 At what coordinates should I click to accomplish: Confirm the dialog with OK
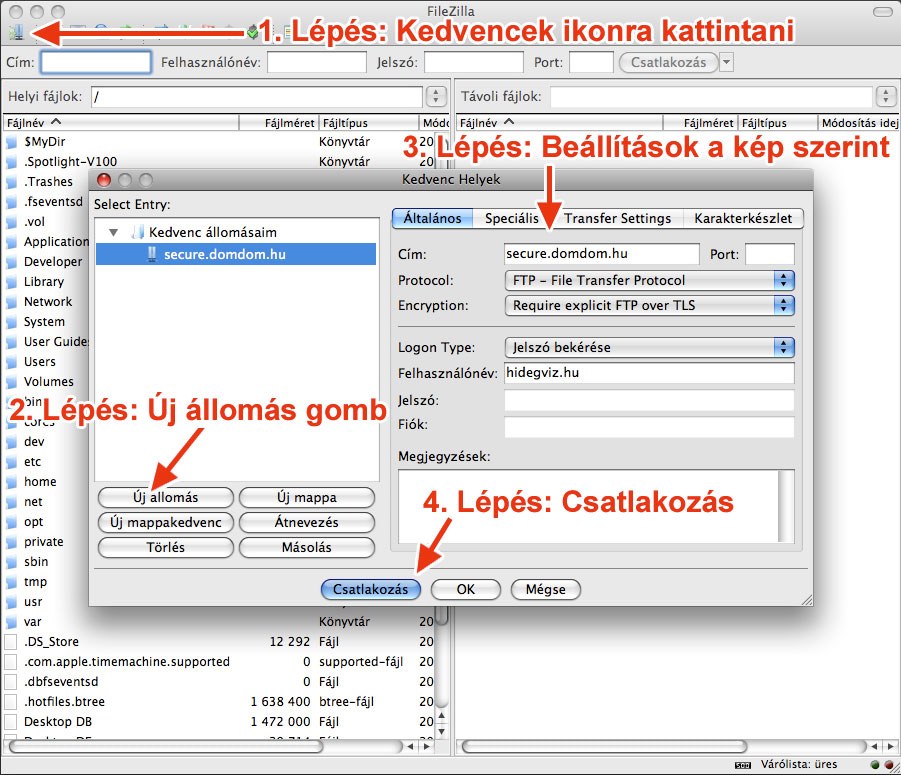tap(466, 589)
